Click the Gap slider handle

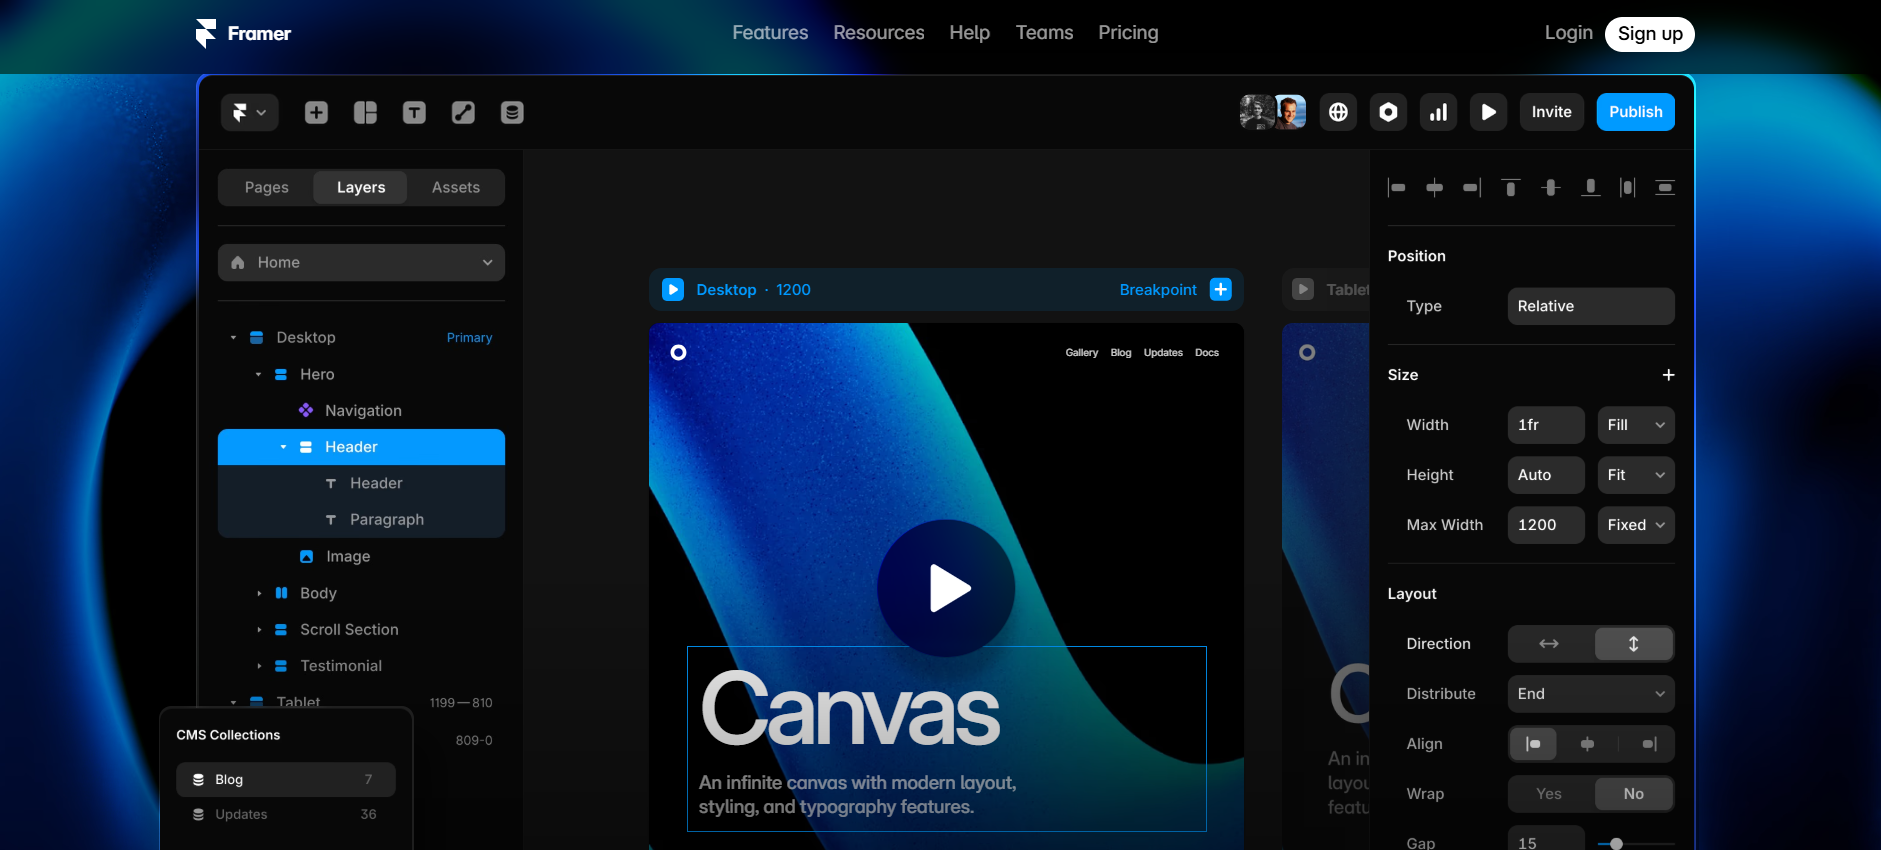(x=1616, y=844)
